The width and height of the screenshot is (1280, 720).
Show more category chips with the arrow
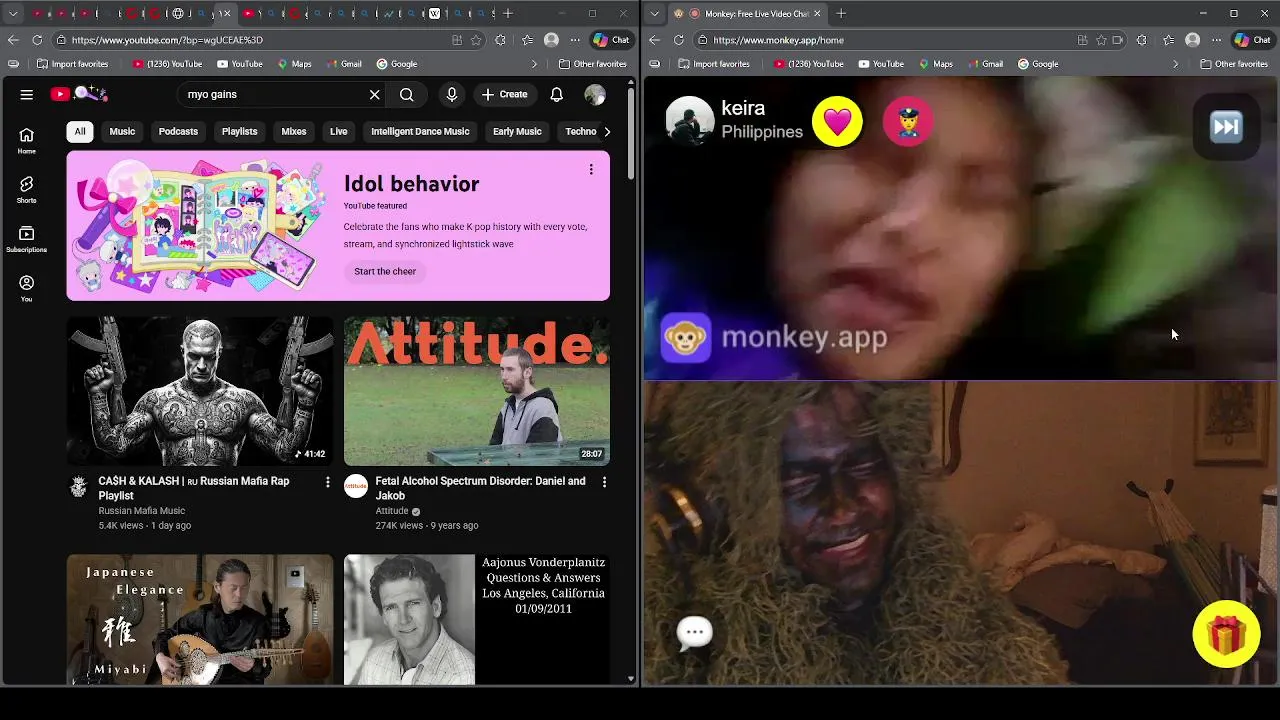click(607, 131)
